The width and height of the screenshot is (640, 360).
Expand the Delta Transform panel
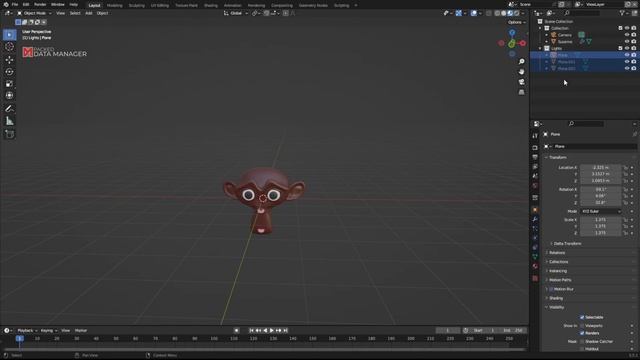point(567,244)
